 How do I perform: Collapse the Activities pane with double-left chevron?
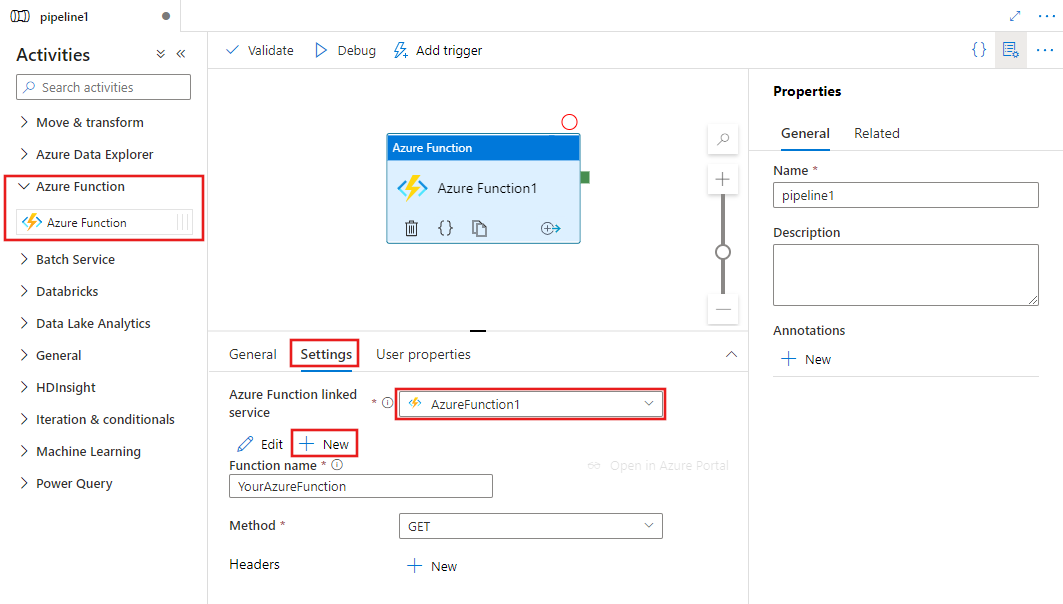pyautogui.click(x=181, y=54)
